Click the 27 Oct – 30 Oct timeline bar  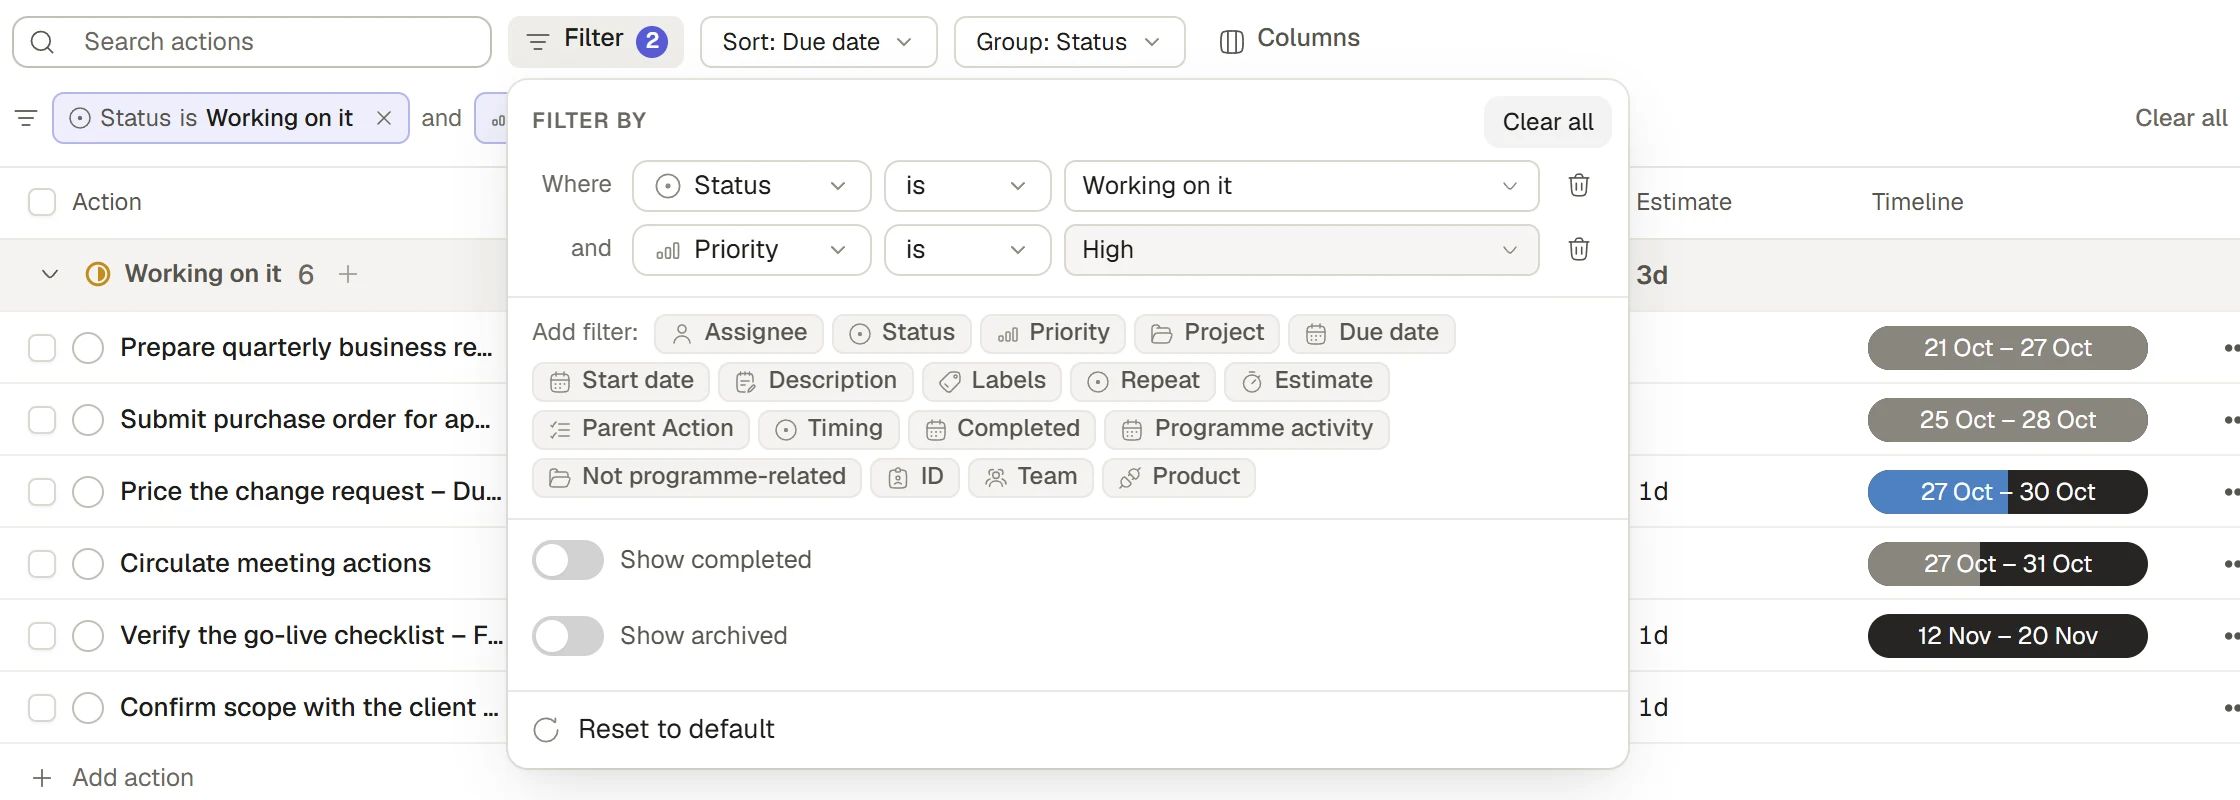click(x=2008, y=492)
